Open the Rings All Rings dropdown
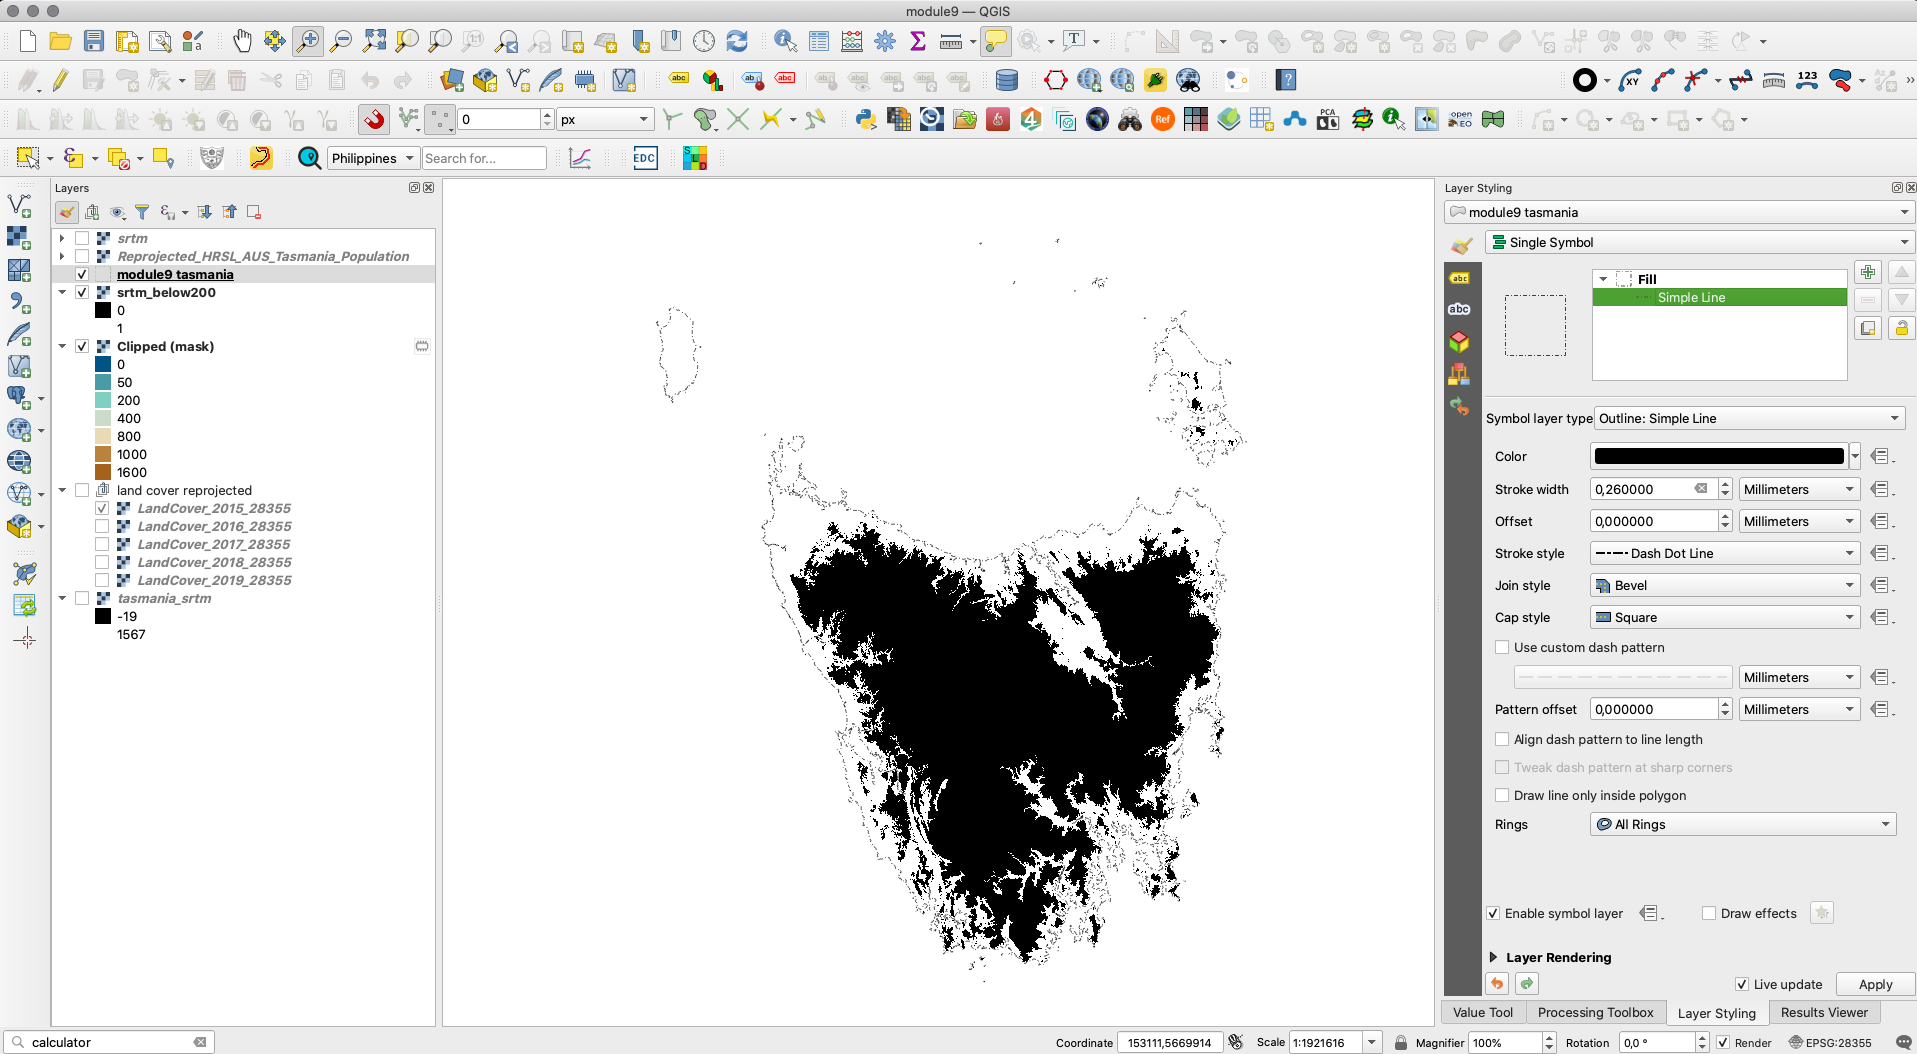The height and width of the screenshot is (1054, 1917). (1743, 824)
